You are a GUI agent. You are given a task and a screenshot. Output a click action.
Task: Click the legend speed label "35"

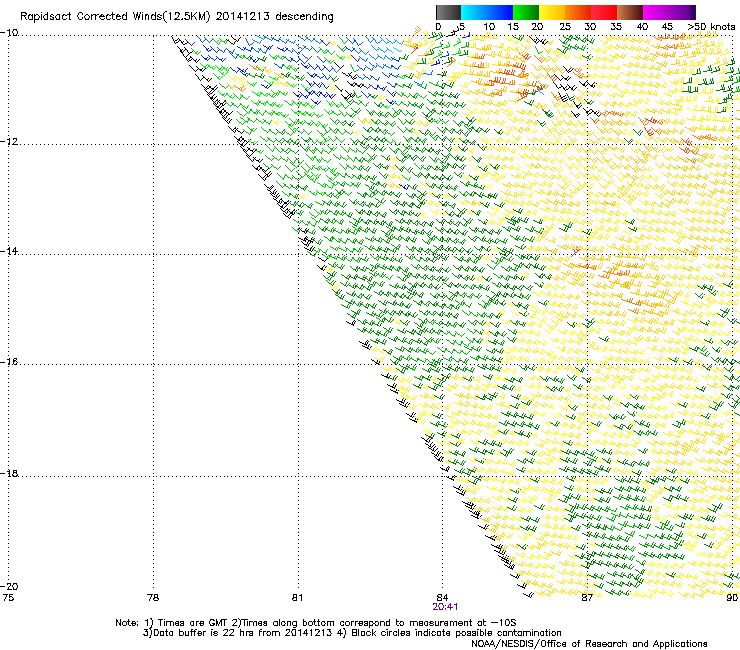coord(616,27)
